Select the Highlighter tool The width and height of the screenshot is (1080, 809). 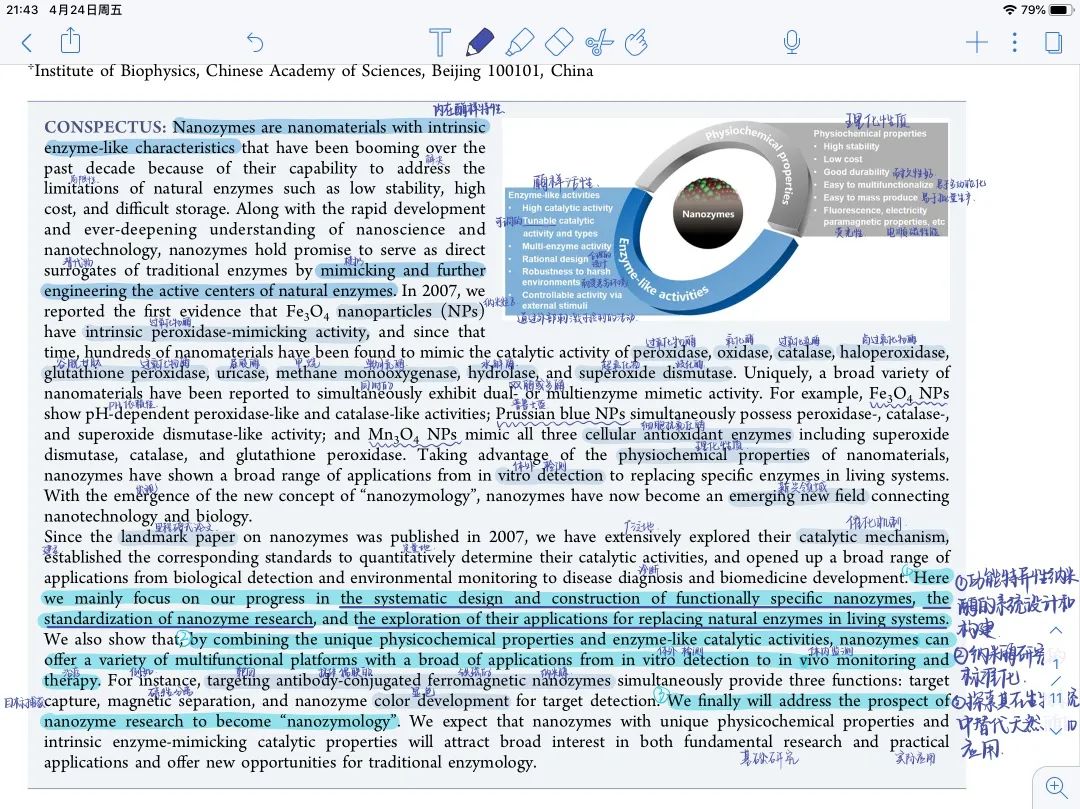(519, 42)
